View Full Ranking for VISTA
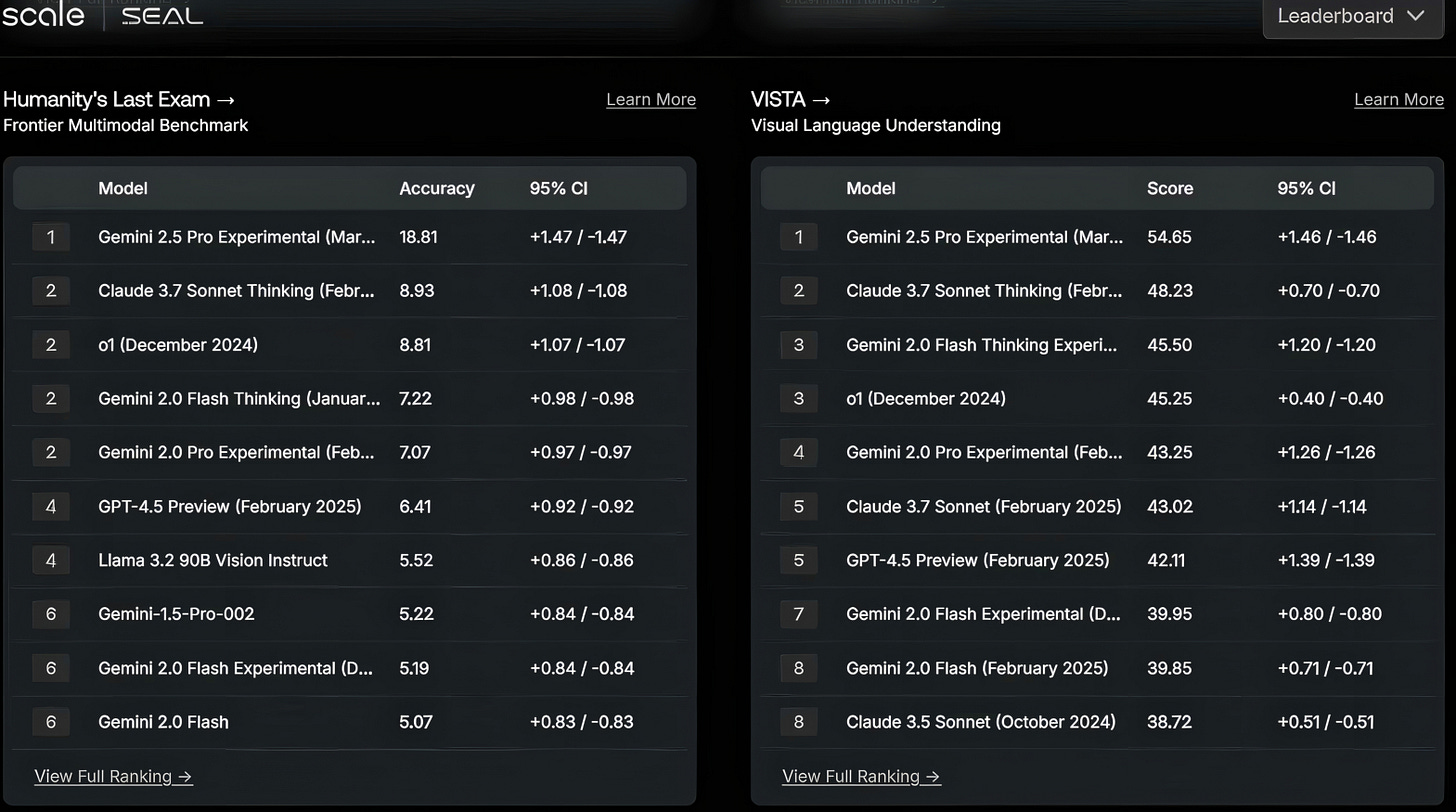Screen dimensions: 1456x812 pos(861,776)
